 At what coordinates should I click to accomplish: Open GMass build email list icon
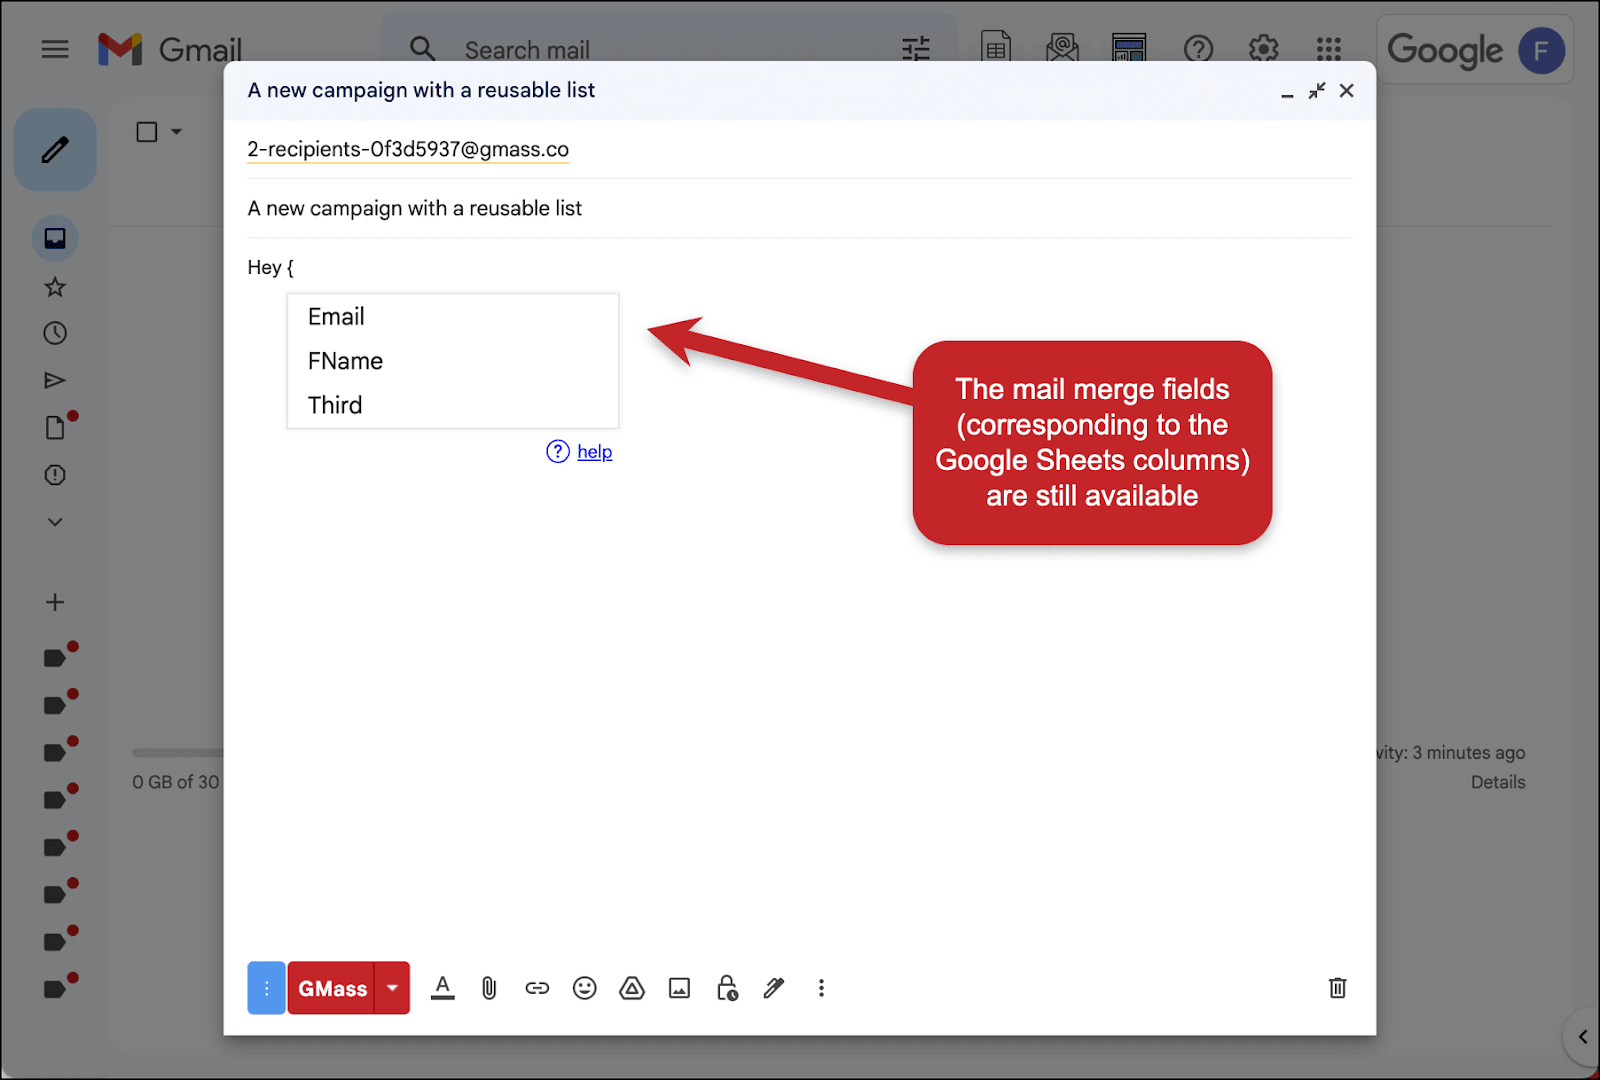(1062, 48)
